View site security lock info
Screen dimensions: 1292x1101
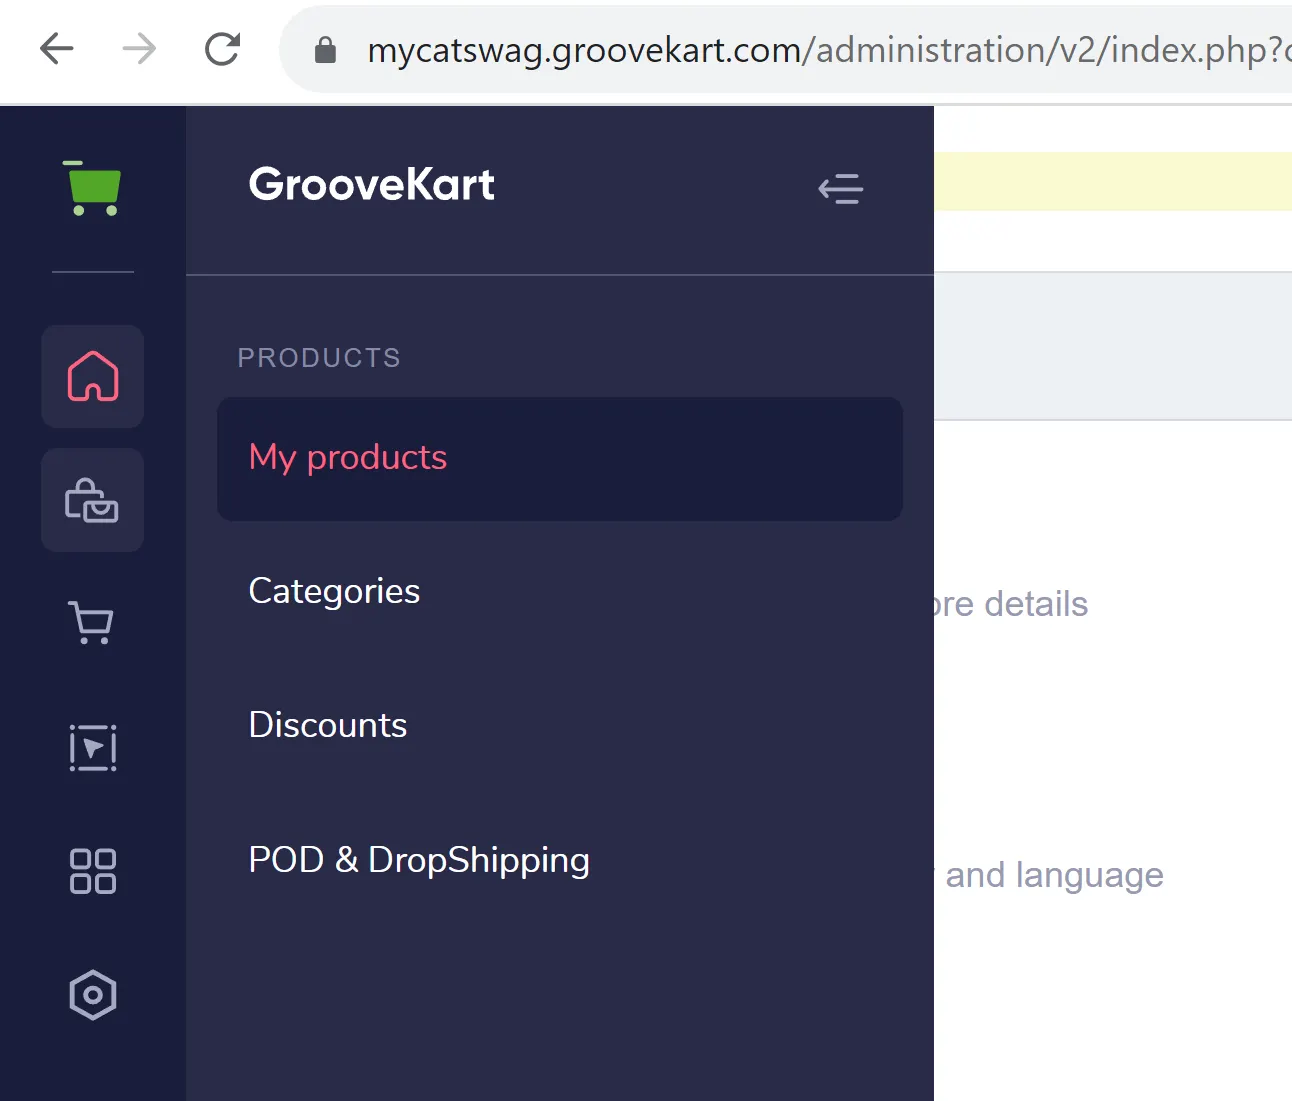point(325,49)
